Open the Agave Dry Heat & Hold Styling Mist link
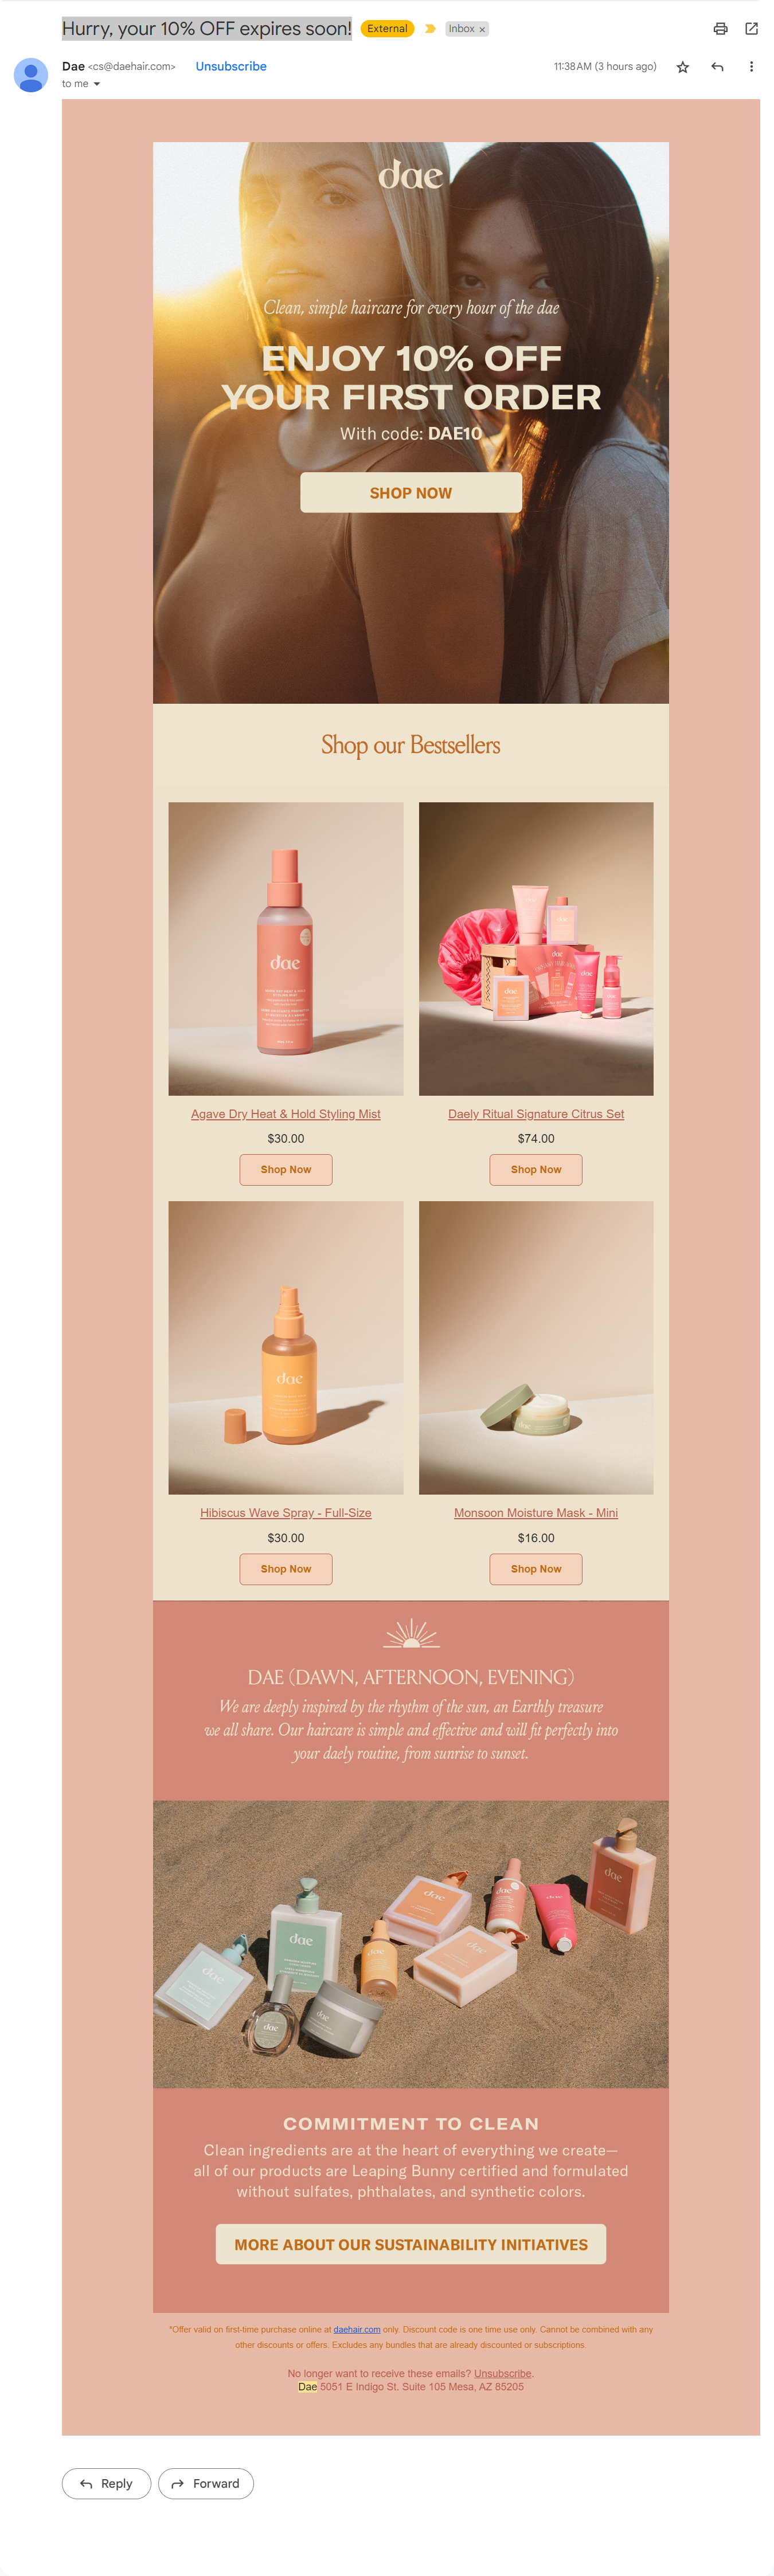The width and height of the screenshot is (774, 2576). (x=286, y=1114)
